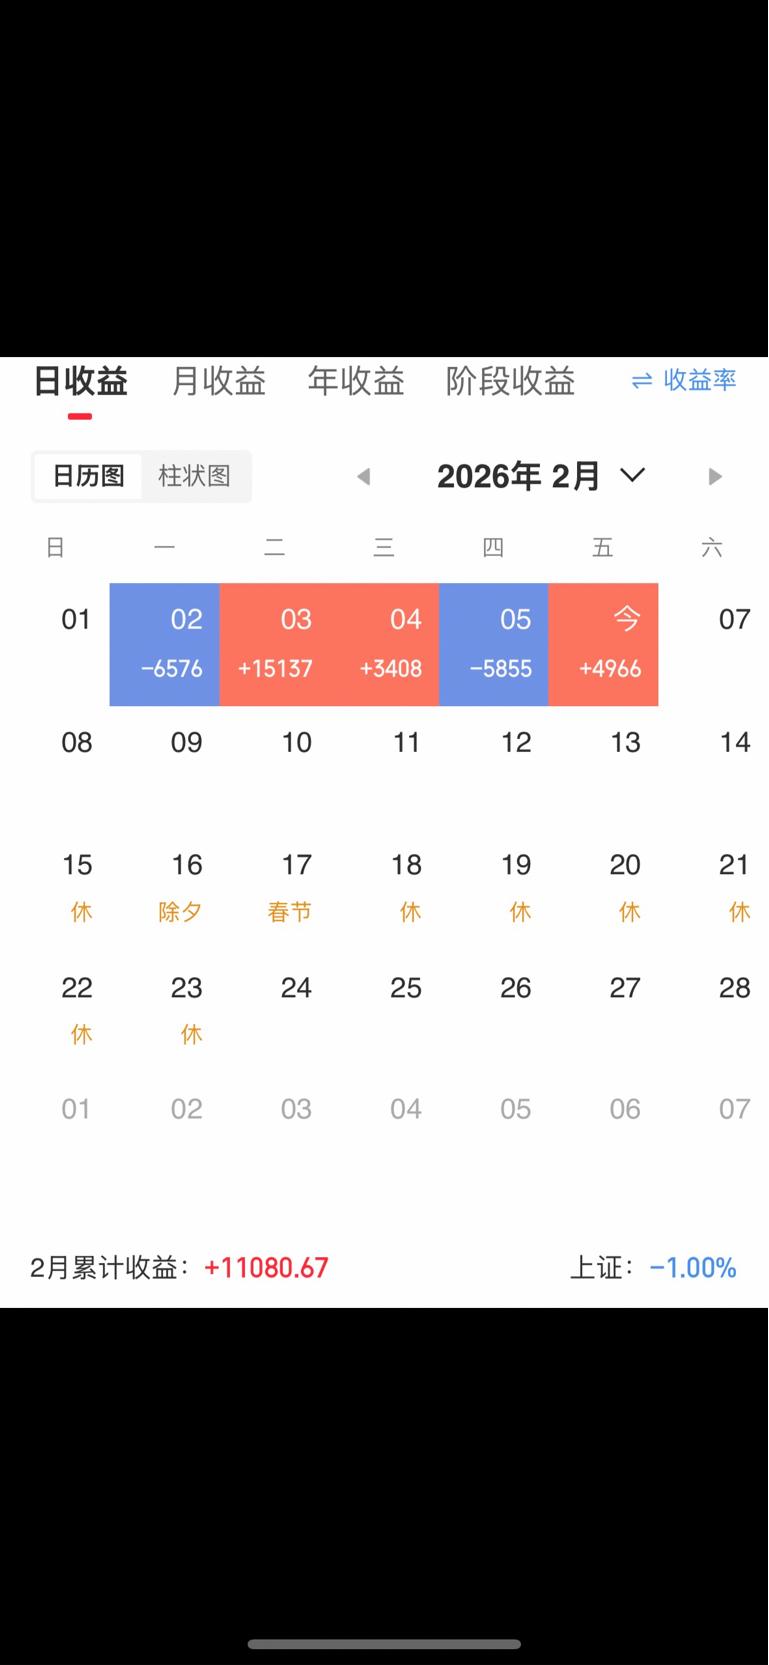This screenshot has height=1665, width=769.
Task: Go to previous month arrow
Action: click(x=364, y=477)
